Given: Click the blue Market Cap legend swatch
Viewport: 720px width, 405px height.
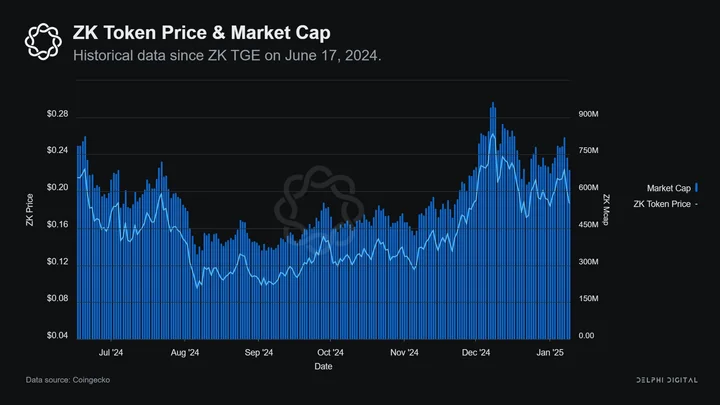Looking at the screenshot, I should (x=696, y=188).
